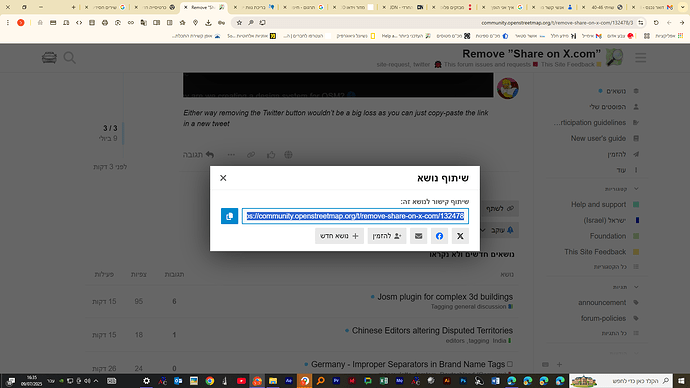
Task: Create a new topic with נושא חדש button
Action: (x=339, y=236)
